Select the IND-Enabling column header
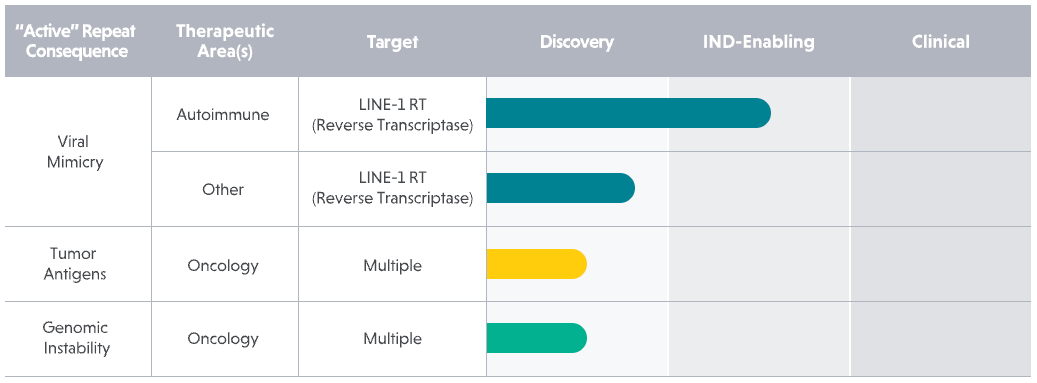Screen dimensions: 1037x383 coord(759,42)
